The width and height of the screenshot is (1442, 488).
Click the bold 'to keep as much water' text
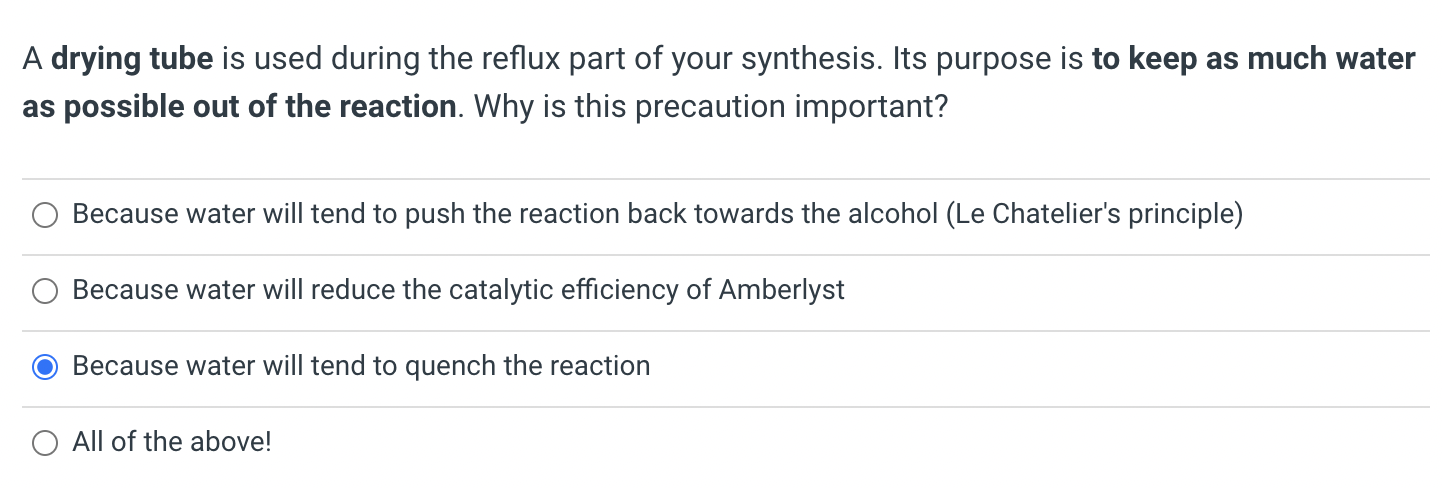click(1254, 60)
